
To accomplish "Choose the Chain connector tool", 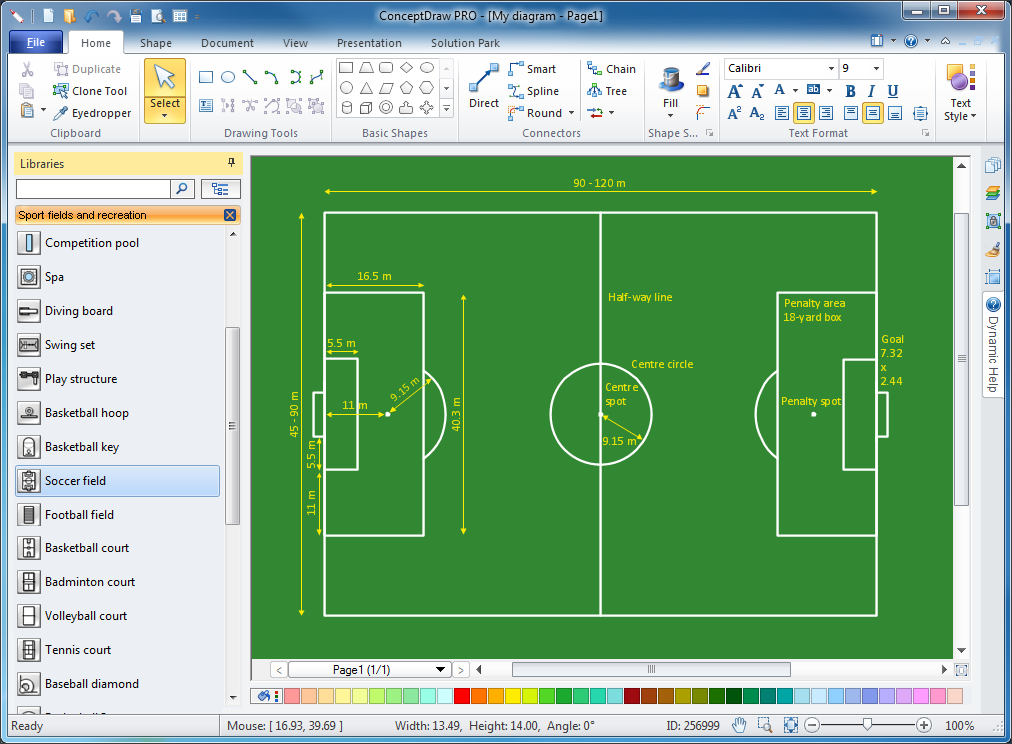I will pos(611,68).
